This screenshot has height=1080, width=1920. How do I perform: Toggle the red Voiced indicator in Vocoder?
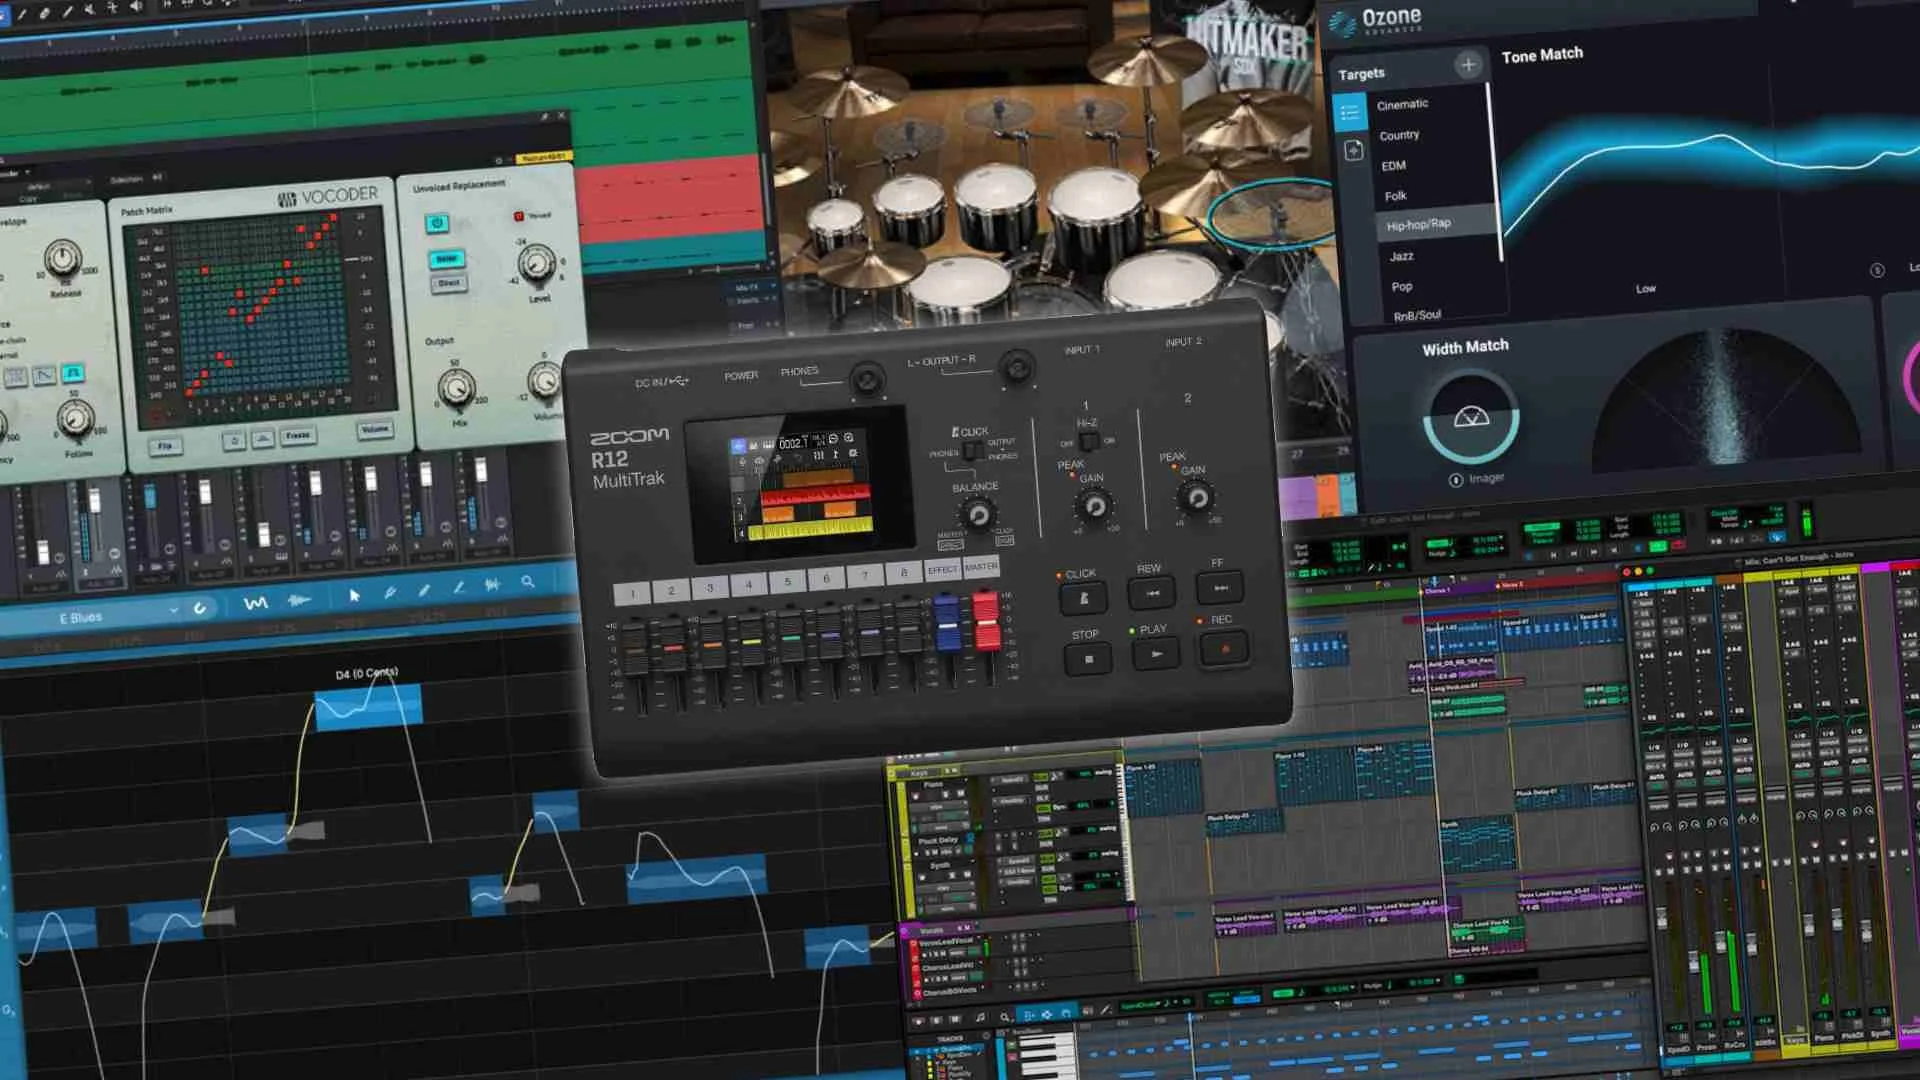point(519,216)
